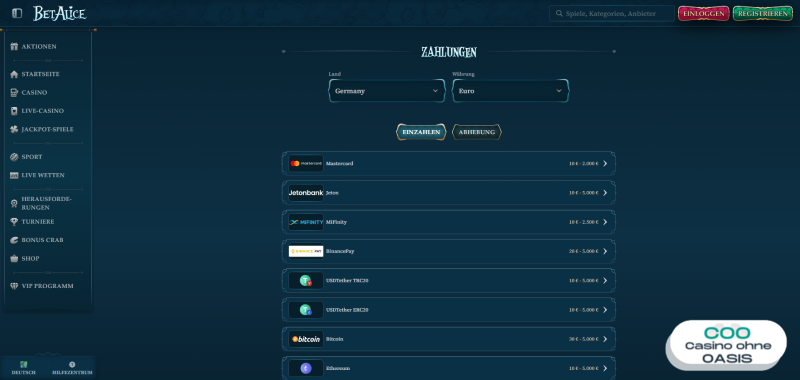Expand the Mastercard row chevron
800x380 pixels.
[605, 164]
